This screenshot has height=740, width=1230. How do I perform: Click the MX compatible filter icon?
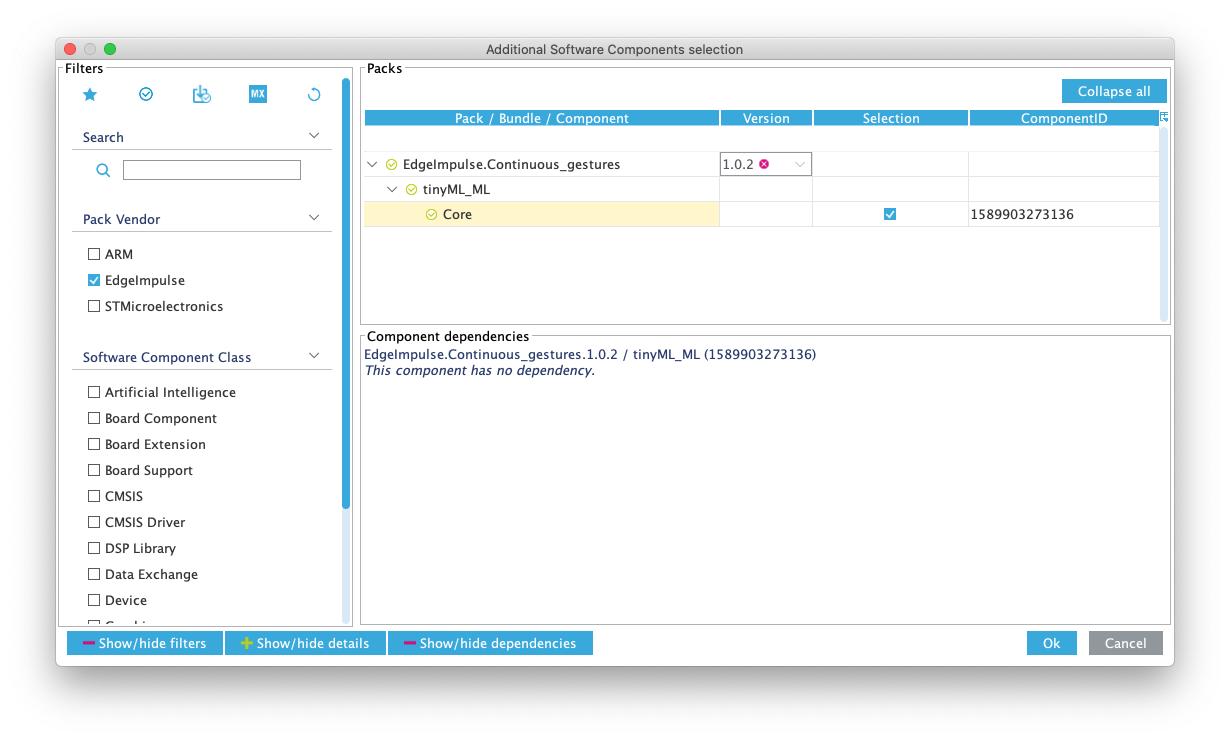click(258, 94)
